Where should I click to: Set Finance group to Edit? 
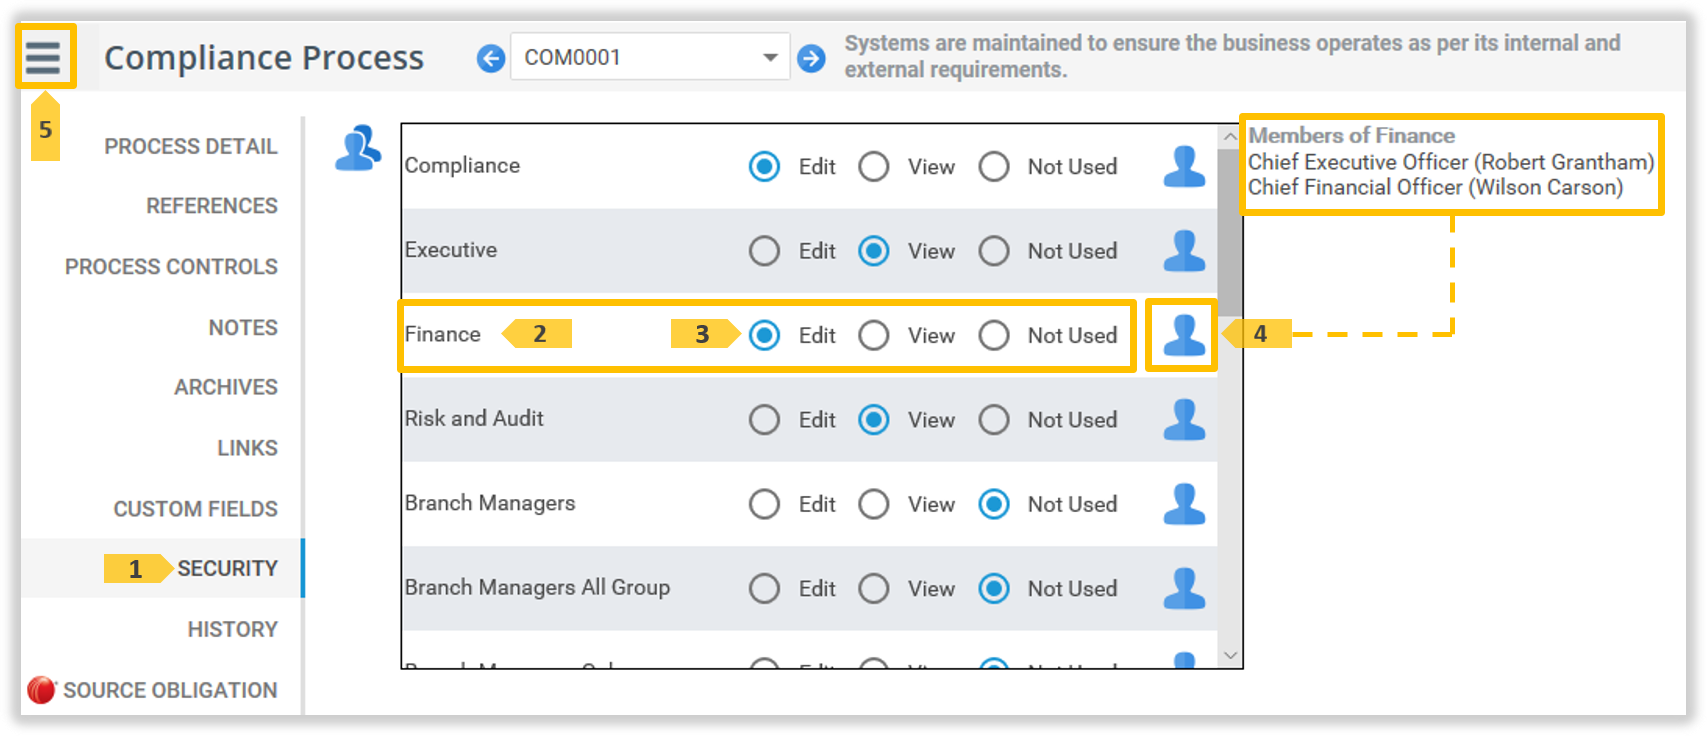[764, 335]
